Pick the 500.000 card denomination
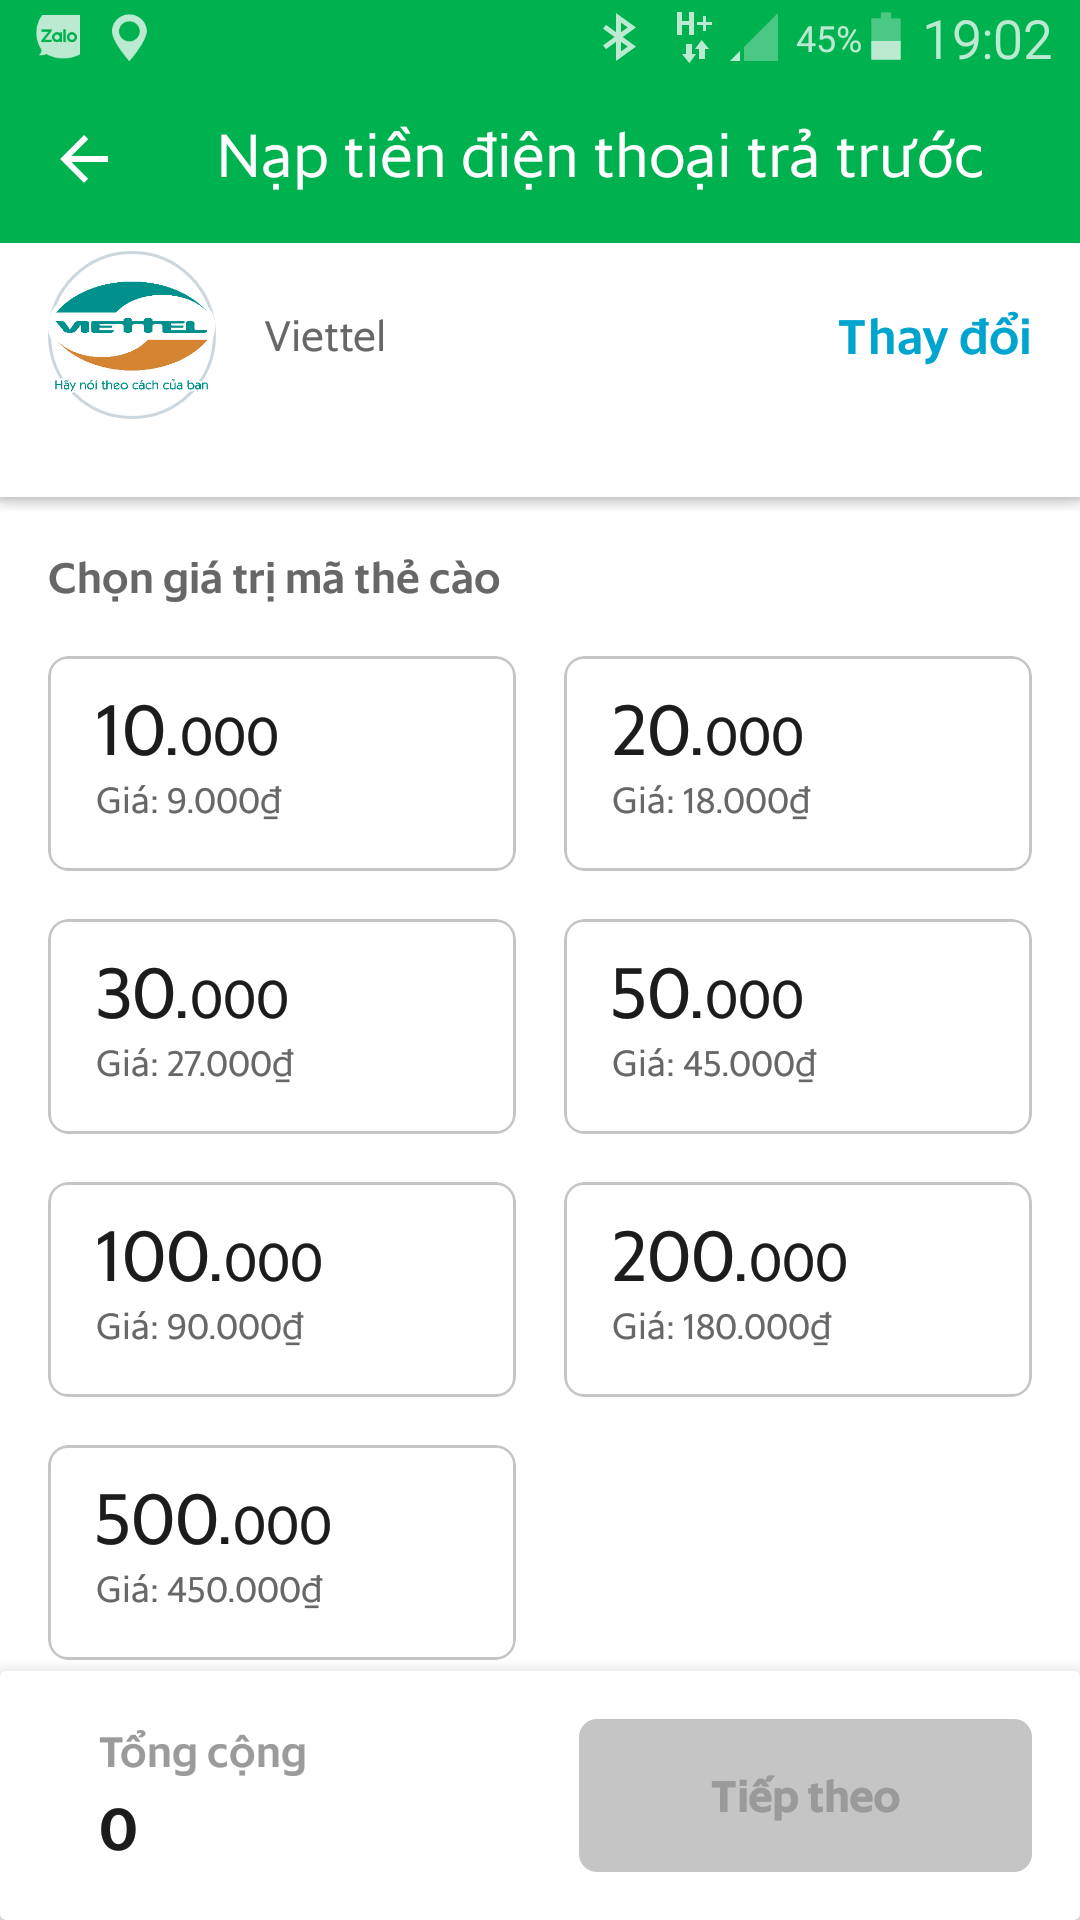Screen dimensions: 1080x1920 tap(282, 1552)
